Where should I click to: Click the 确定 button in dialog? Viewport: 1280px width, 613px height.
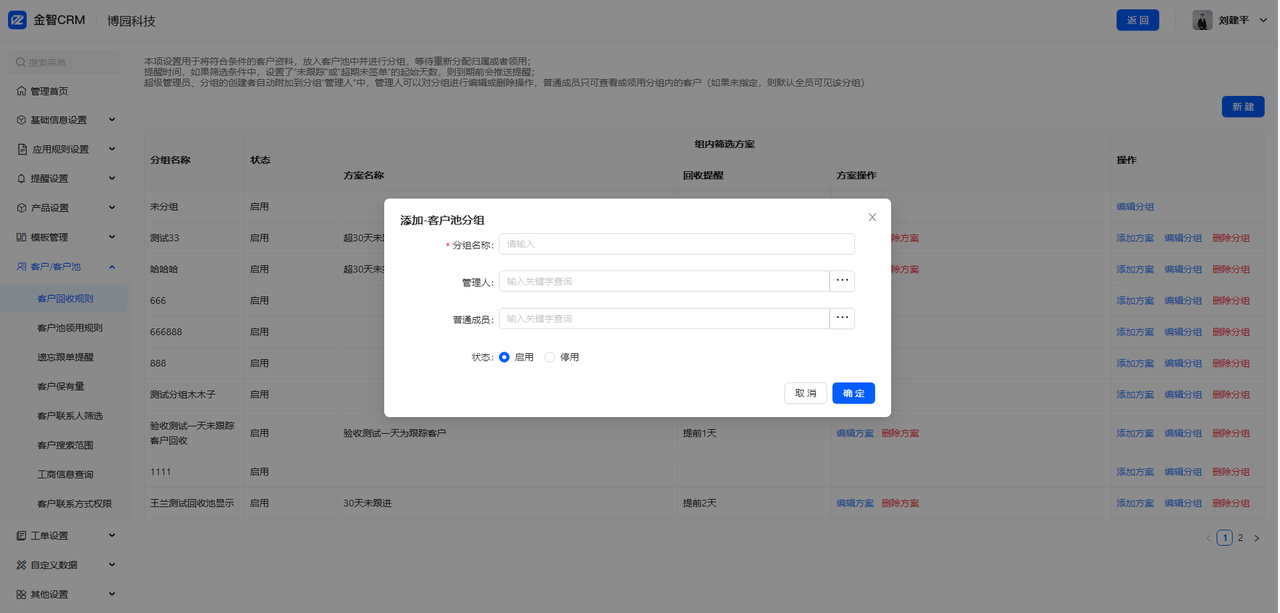pyautogui.click(x=853, y=394)
